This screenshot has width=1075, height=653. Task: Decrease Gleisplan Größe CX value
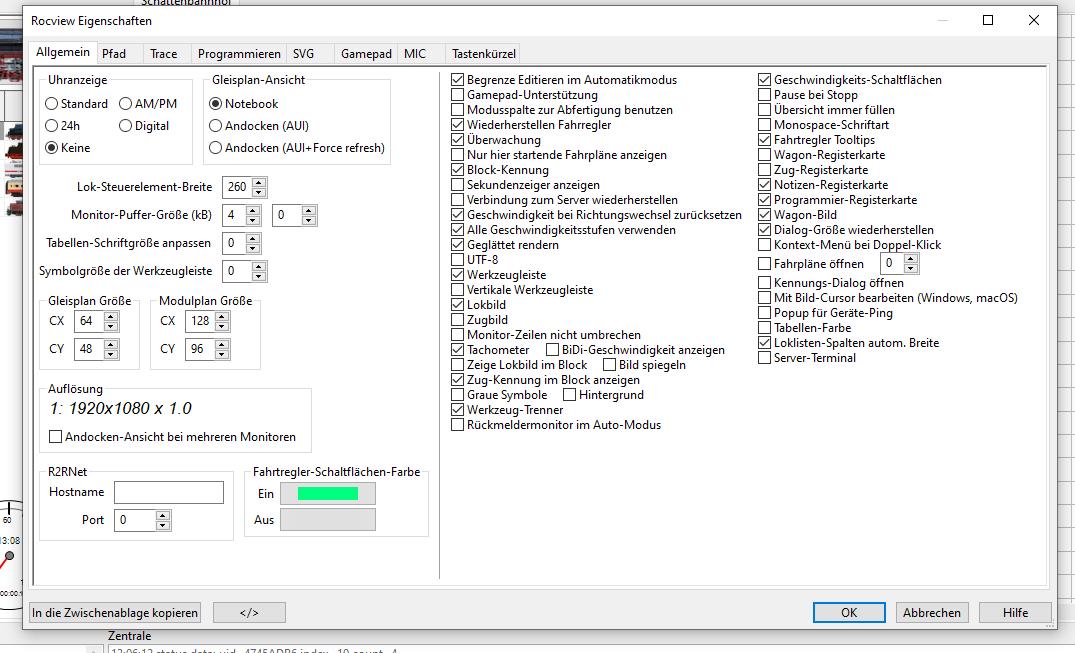[x=111, y=326]
